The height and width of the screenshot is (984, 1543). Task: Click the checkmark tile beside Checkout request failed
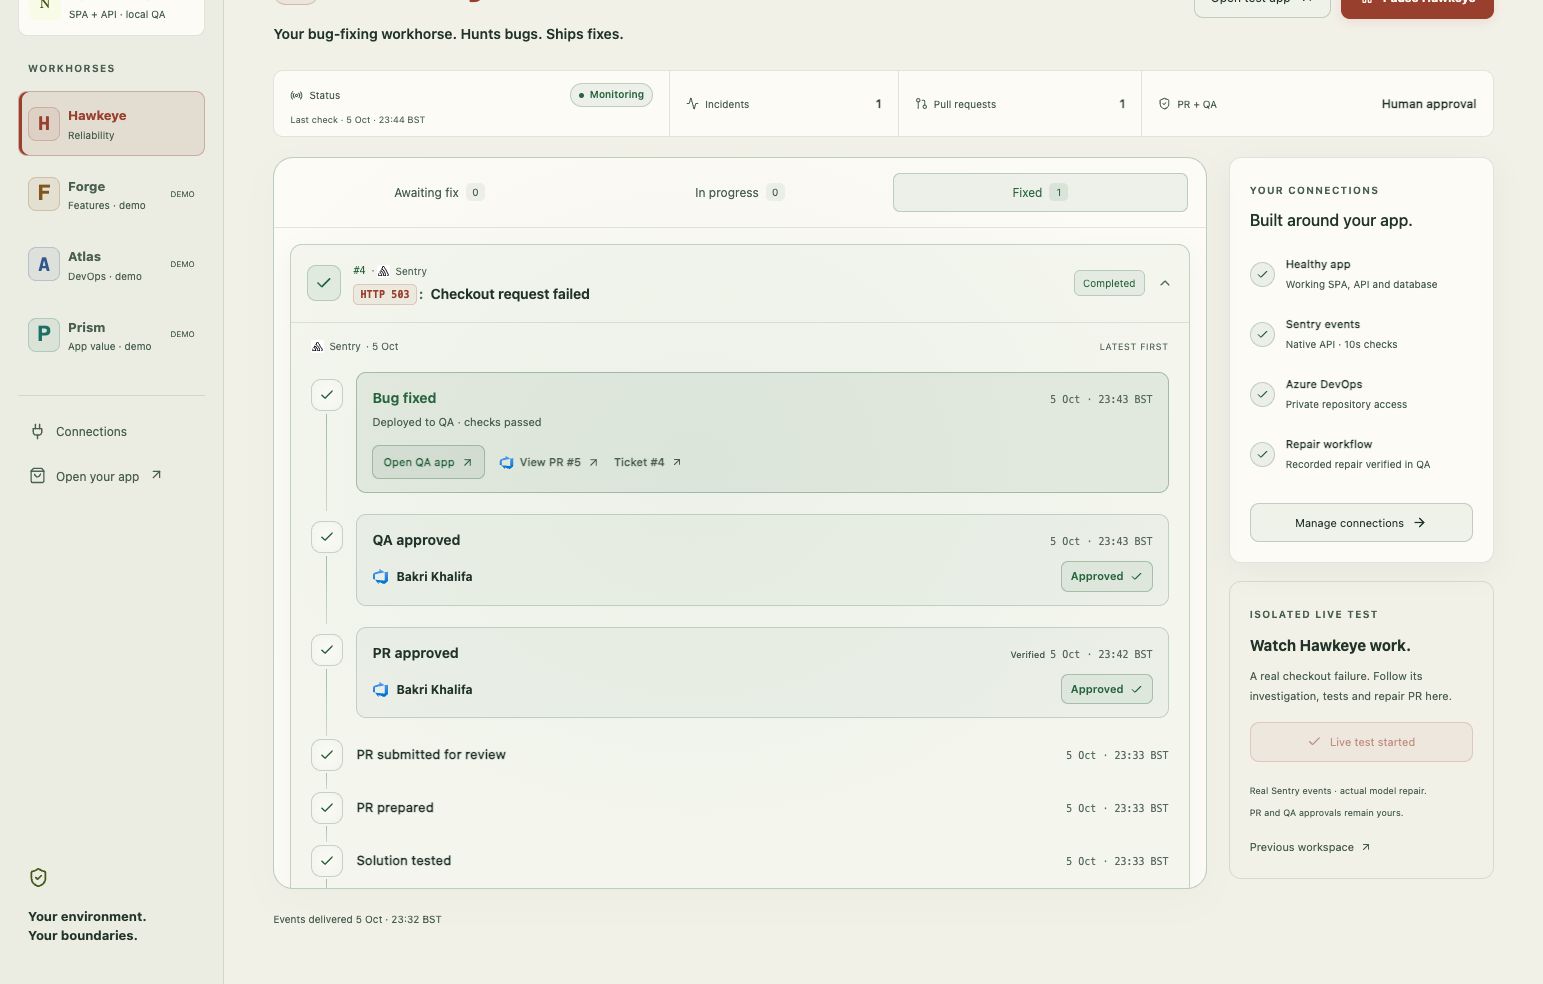[x=324, y=283]
